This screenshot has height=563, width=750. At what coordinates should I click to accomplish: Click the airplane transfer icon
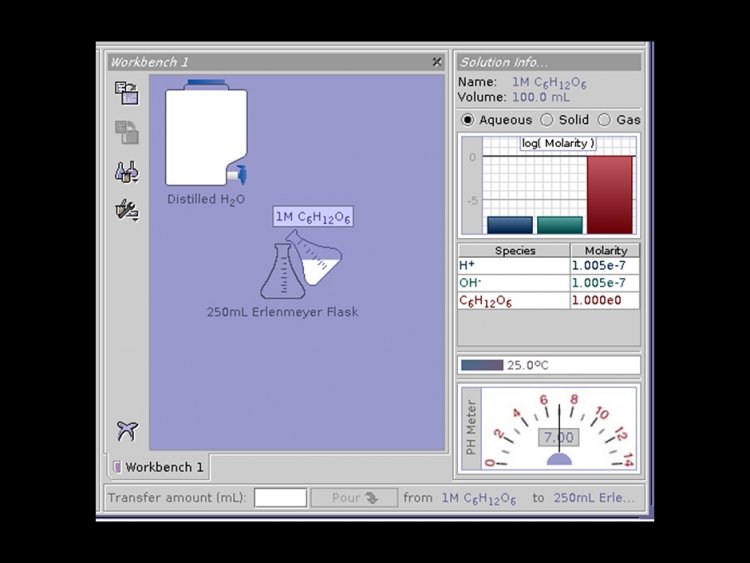tap(127, 431)
